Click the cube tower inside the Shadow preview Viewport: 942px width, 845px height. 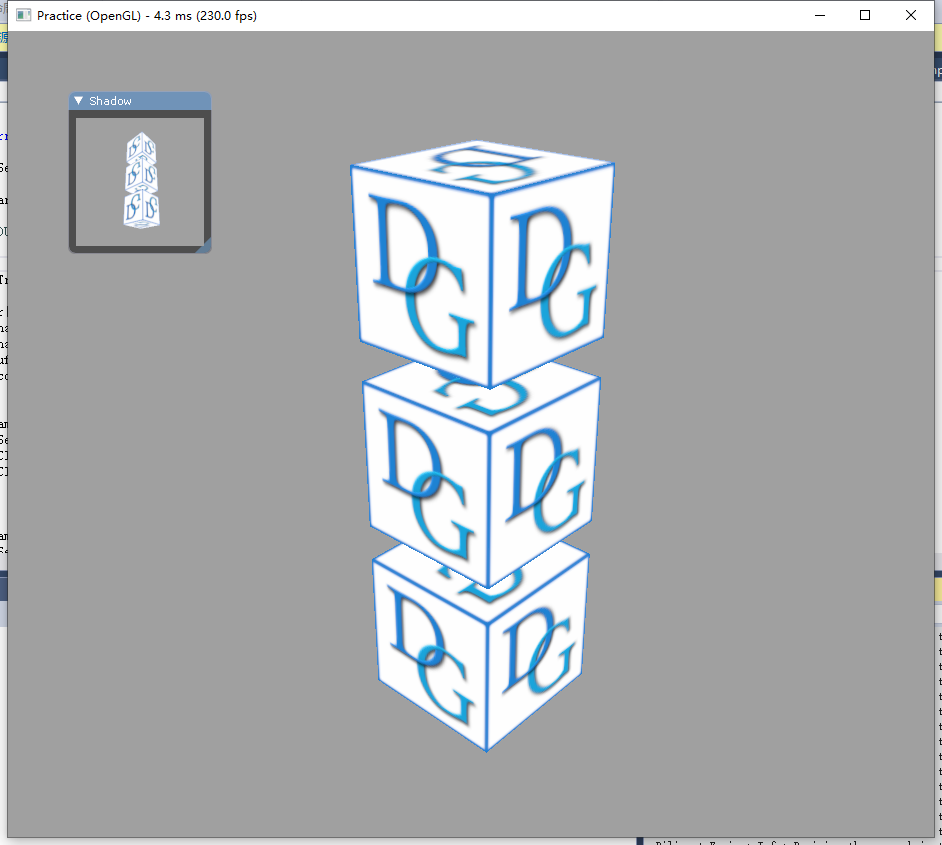141,180
